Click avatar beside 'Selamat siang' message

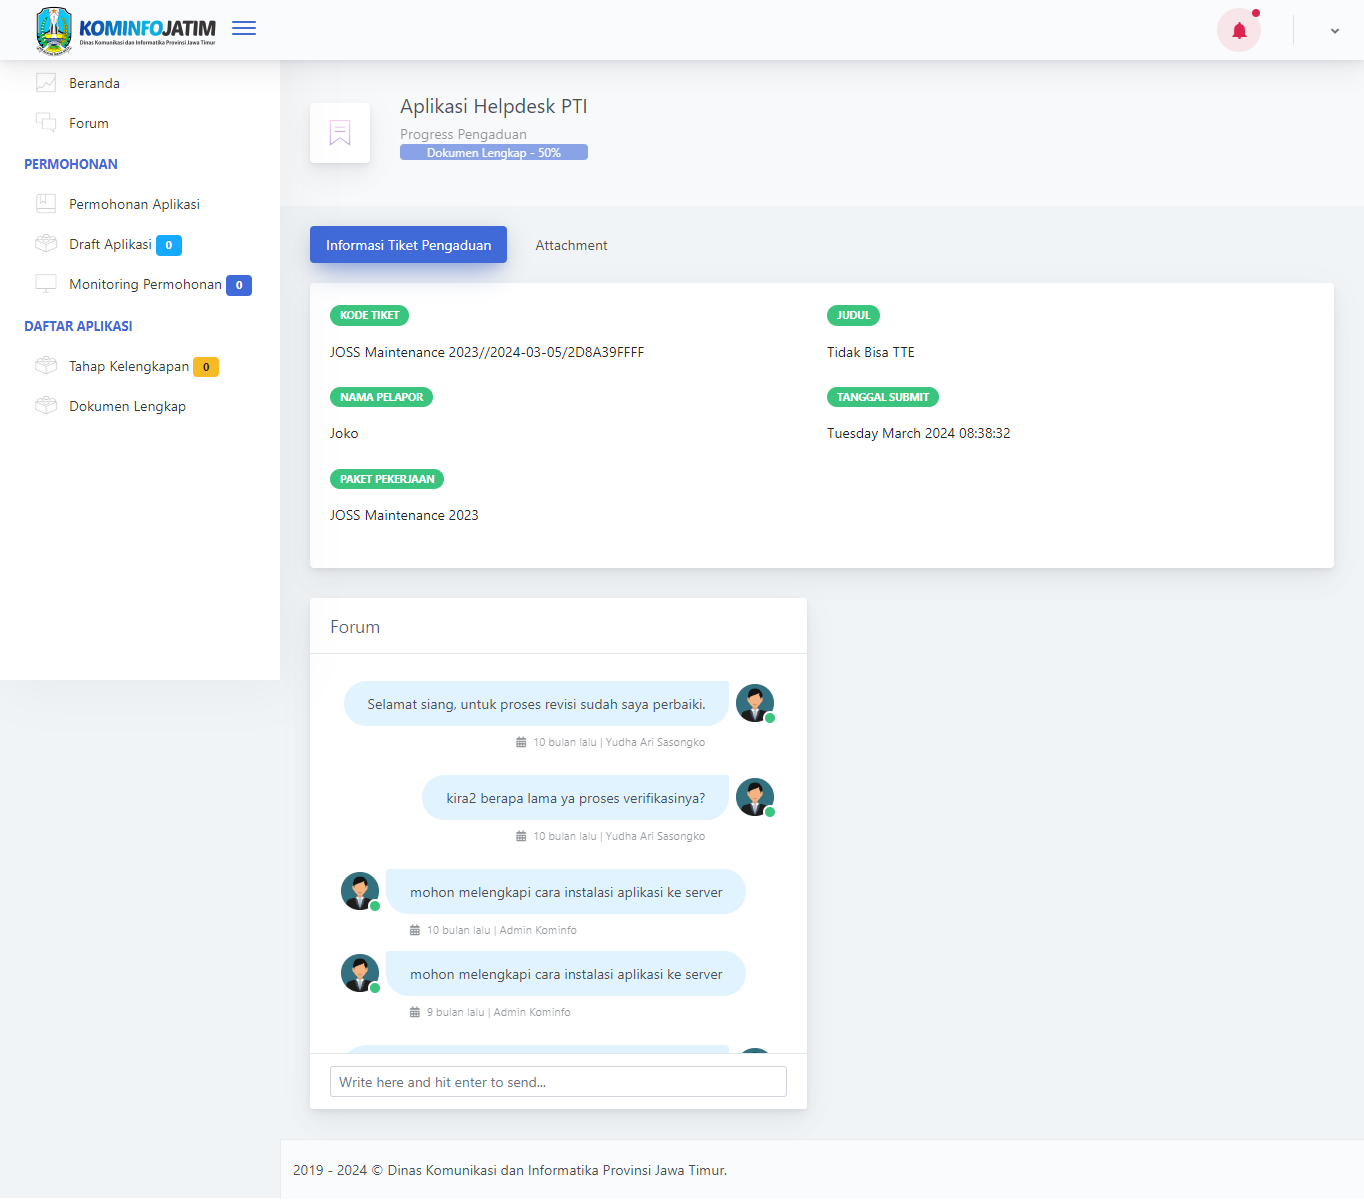pyautogui.click(x=754, y=703)
